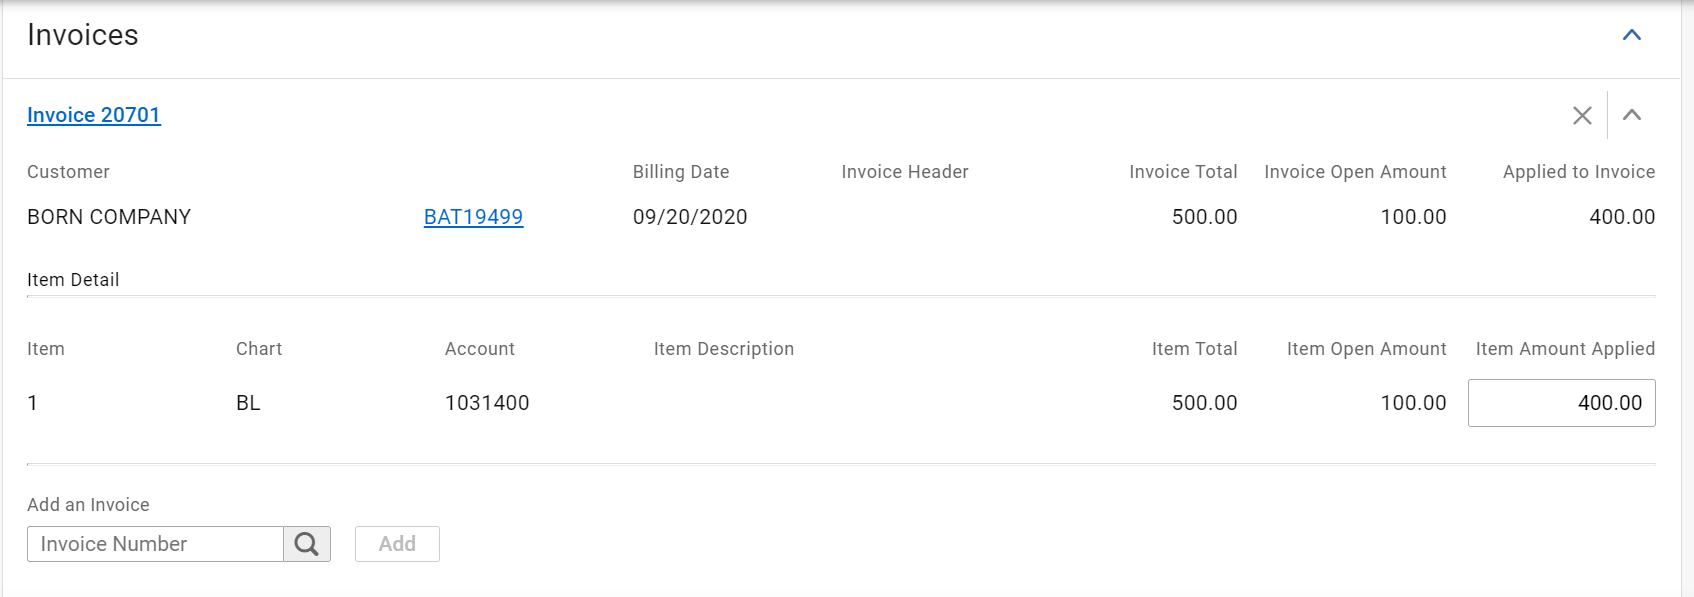The height and width of the screenshot is (597, 1694).
Task: Click the Add button
Action: pos(397,544)
